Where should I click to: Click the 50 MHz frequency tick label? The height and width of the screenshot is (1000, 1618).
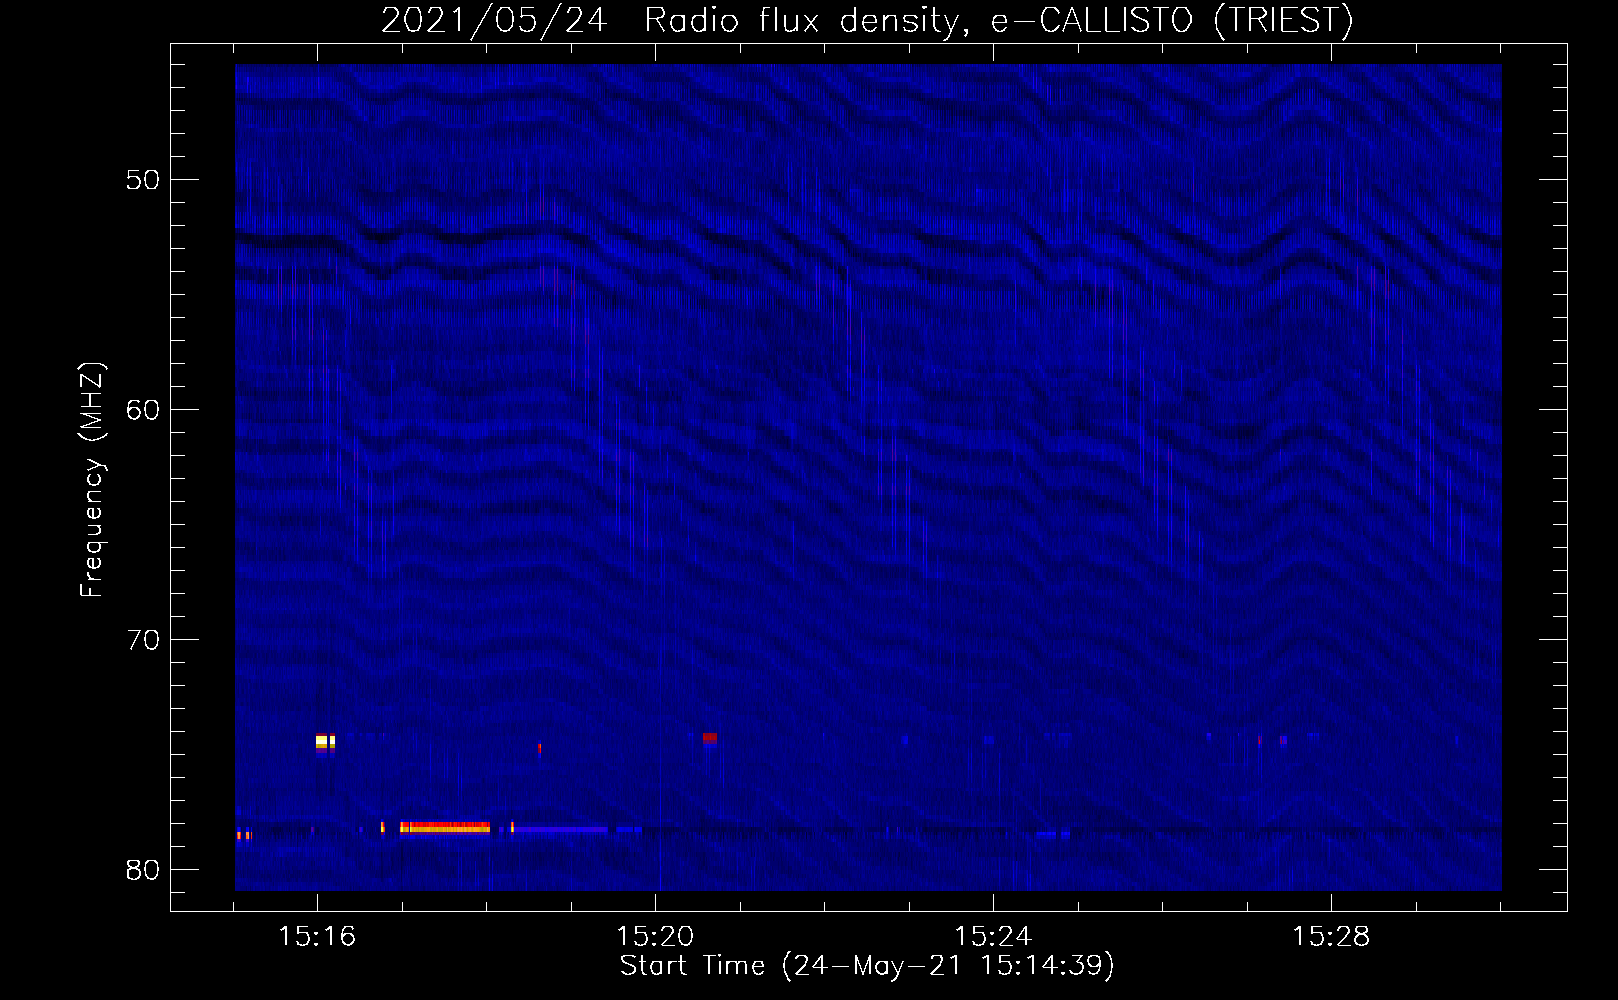(x=143, y=180)
